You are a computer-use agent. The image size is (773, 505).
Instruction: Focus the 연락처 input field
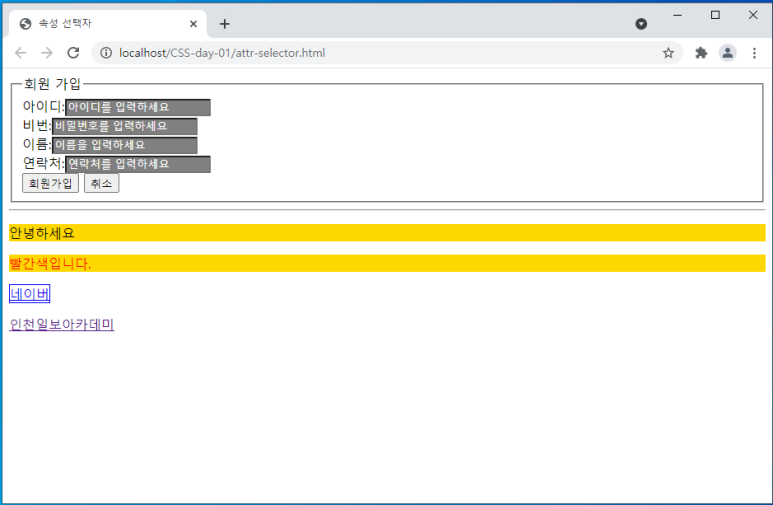click(138, 164)
